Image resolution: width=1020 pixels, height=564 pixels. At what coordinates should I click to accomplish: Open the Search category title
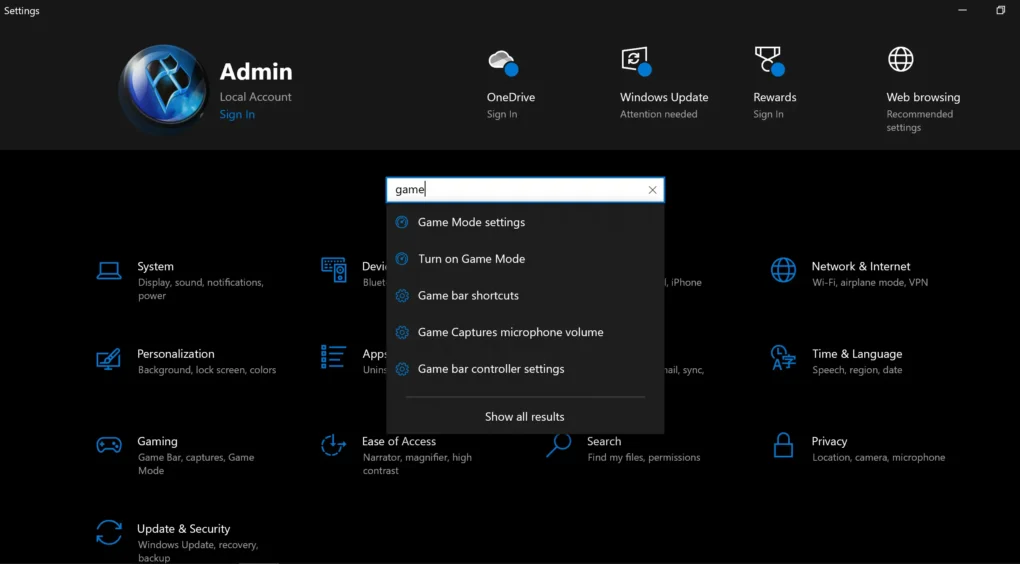(x=604, y=441)
